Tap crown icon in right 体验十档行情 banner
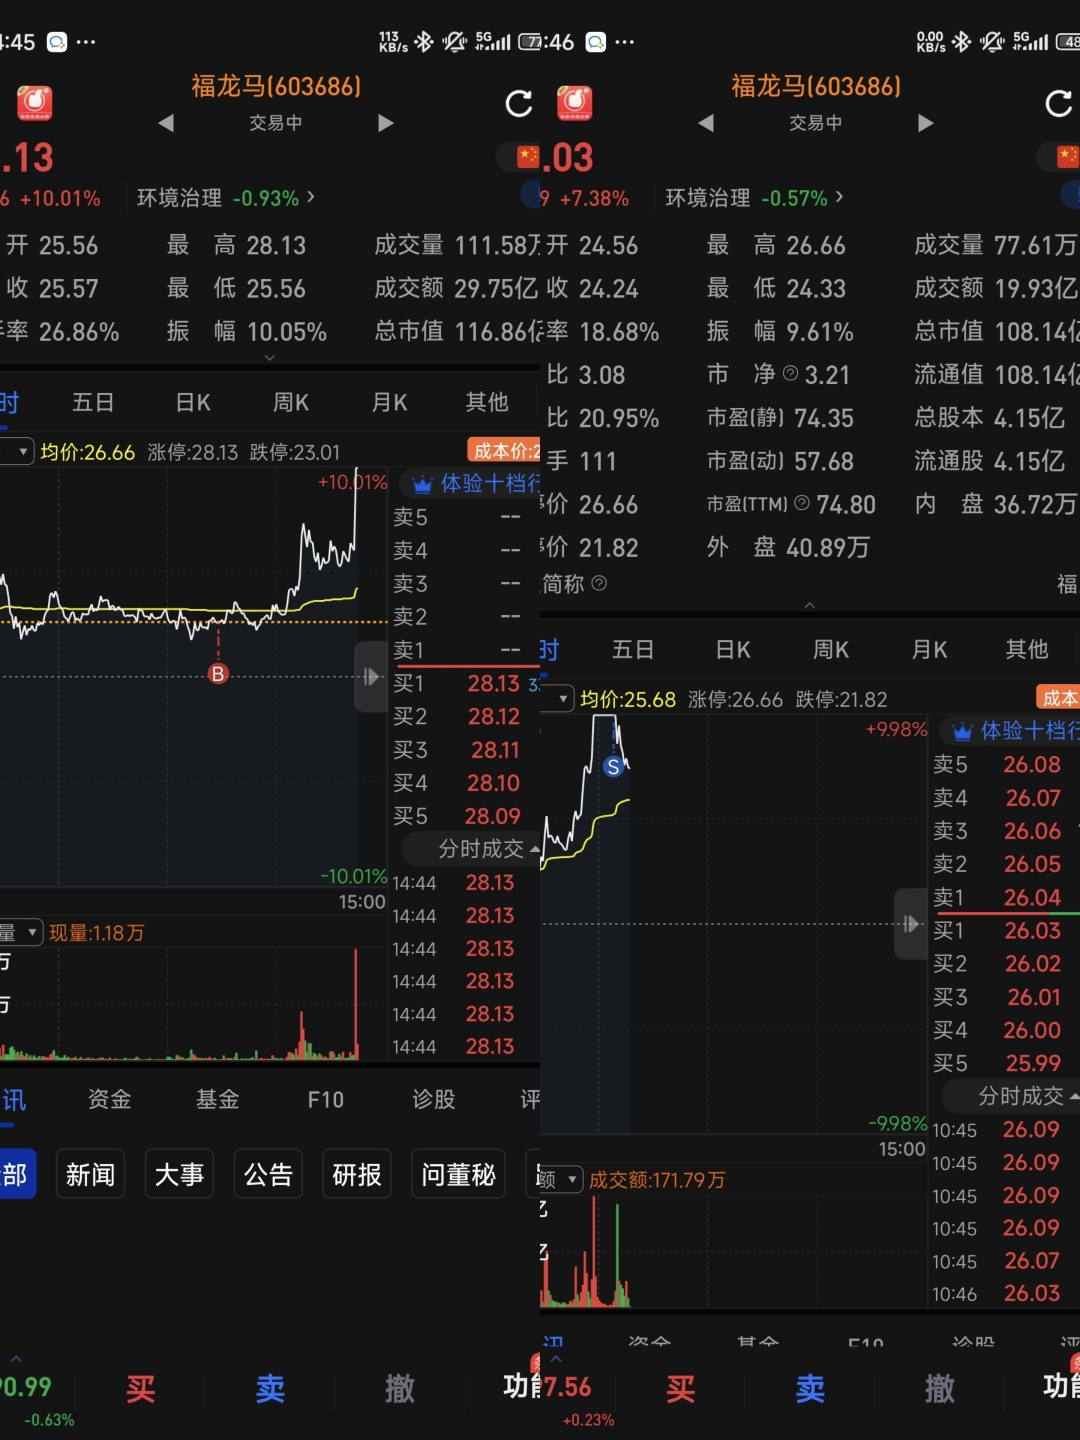Viewport: 1080px width, 1440px height. pyautogui.click(x=963, y=732)
